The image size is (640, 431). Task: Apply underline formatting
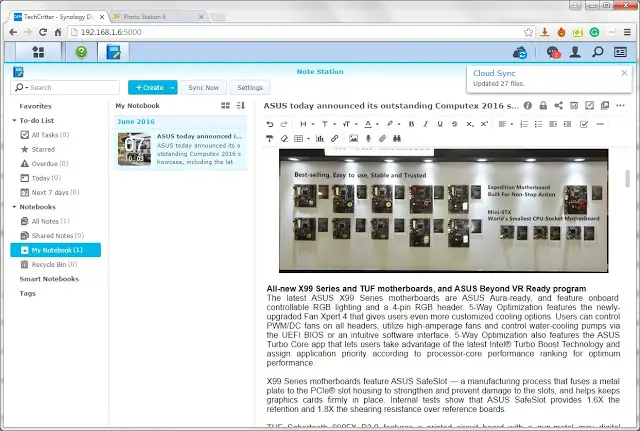click(440, 124)
